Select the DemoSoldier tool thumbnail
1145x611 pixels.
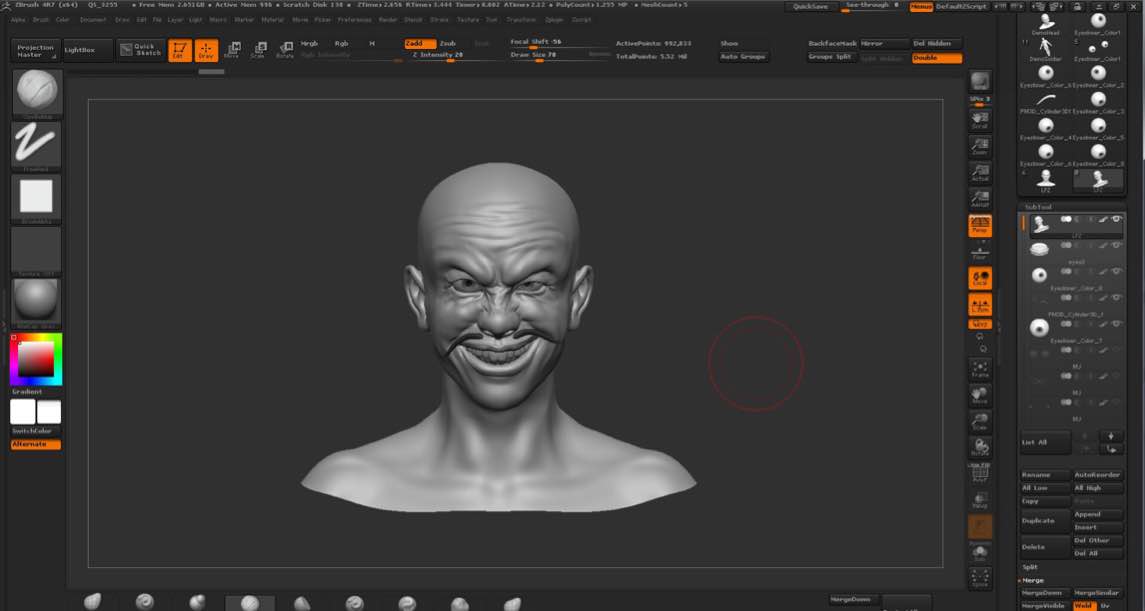tap(1046, 50)
